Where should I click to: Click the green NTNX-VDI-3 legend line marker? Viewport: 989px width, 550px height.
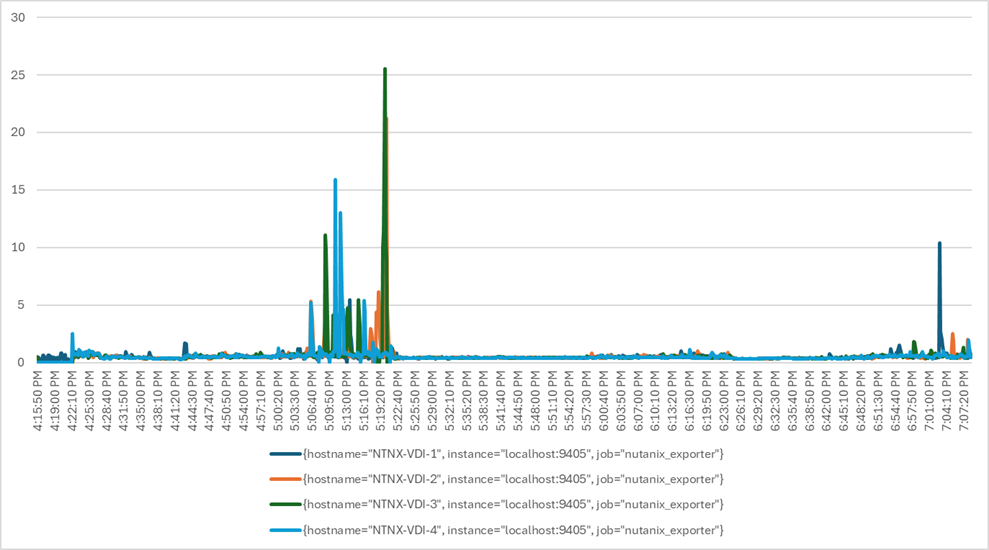[286, 505]
